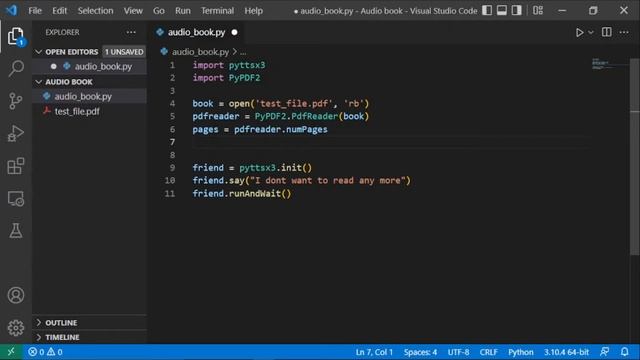Split the editor to the right

[x=607, y=32]
